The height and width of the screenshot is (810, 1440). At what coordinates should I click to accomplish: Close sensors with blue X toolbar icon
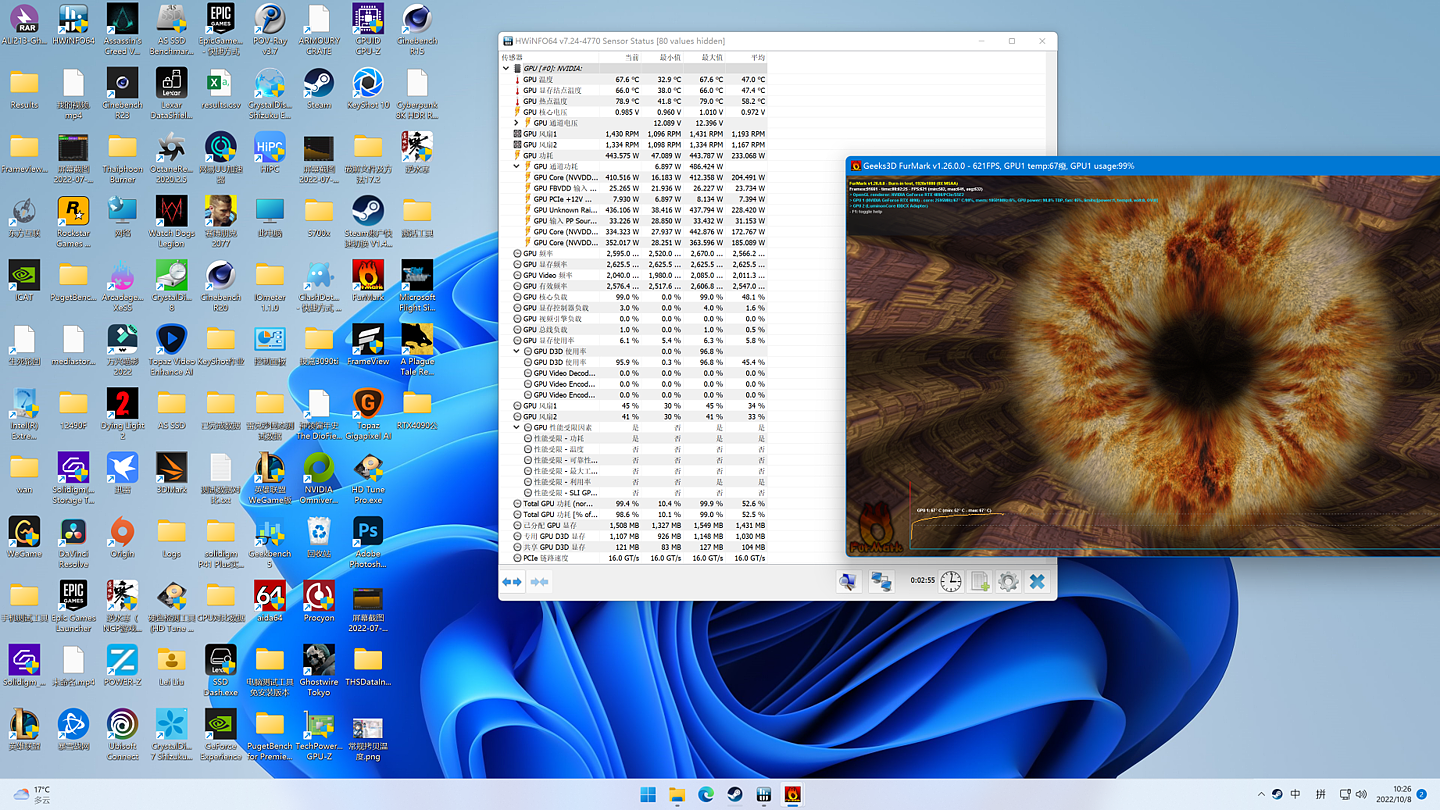tap(1037, 581)
